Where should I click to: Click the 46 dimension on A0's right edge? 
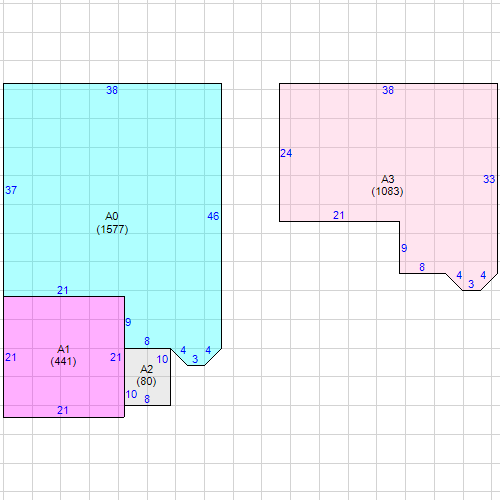tap(213, 216)
